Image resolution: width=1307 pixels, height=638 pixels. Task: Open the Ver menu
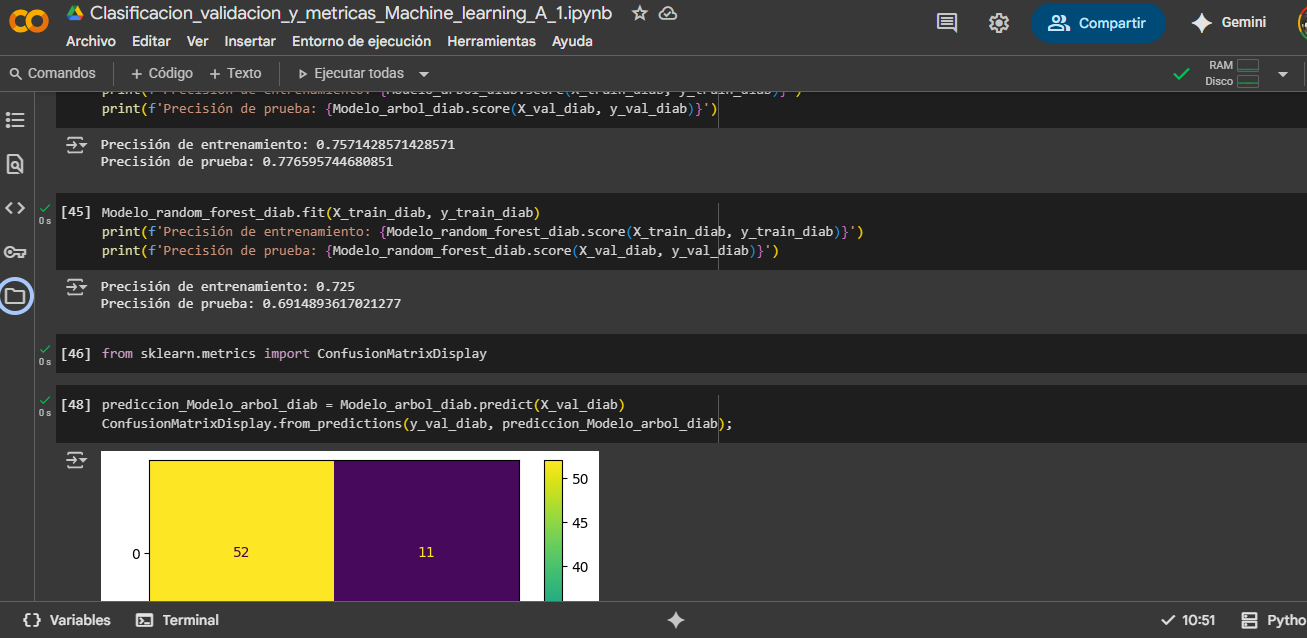click(198, 41)
